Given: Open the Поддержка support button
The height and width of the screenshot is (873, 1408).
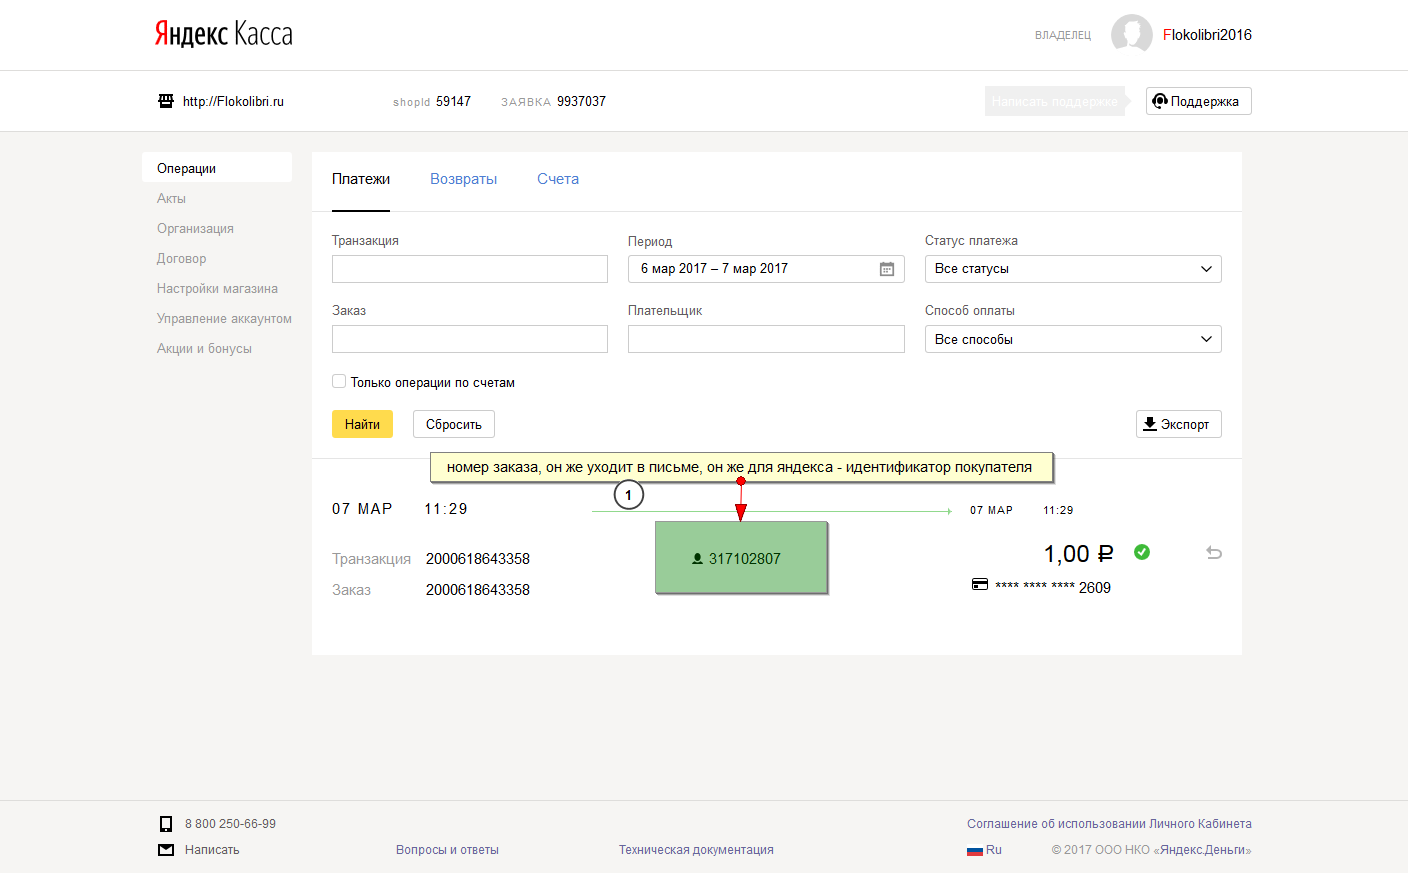Looking at the screenshot, I should click(1198, 101).
